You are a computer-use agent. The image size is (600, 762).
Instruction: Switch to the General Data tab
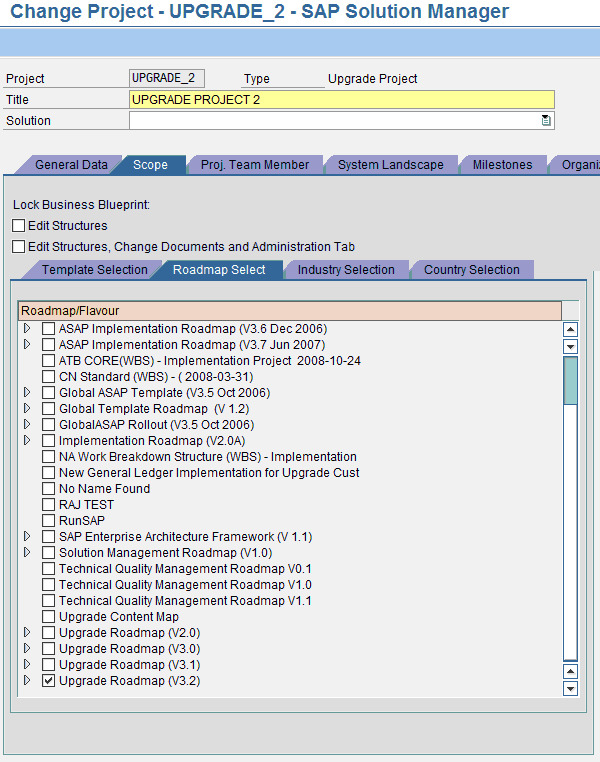(x=71, y=165)
